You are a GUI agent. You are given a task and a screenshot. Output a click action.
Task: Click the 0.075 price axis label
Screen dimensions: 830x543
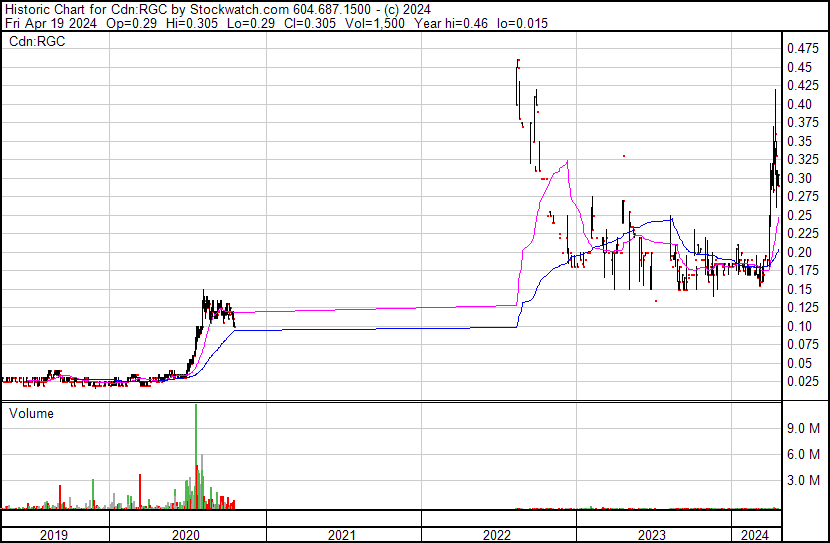pos(803,345)
